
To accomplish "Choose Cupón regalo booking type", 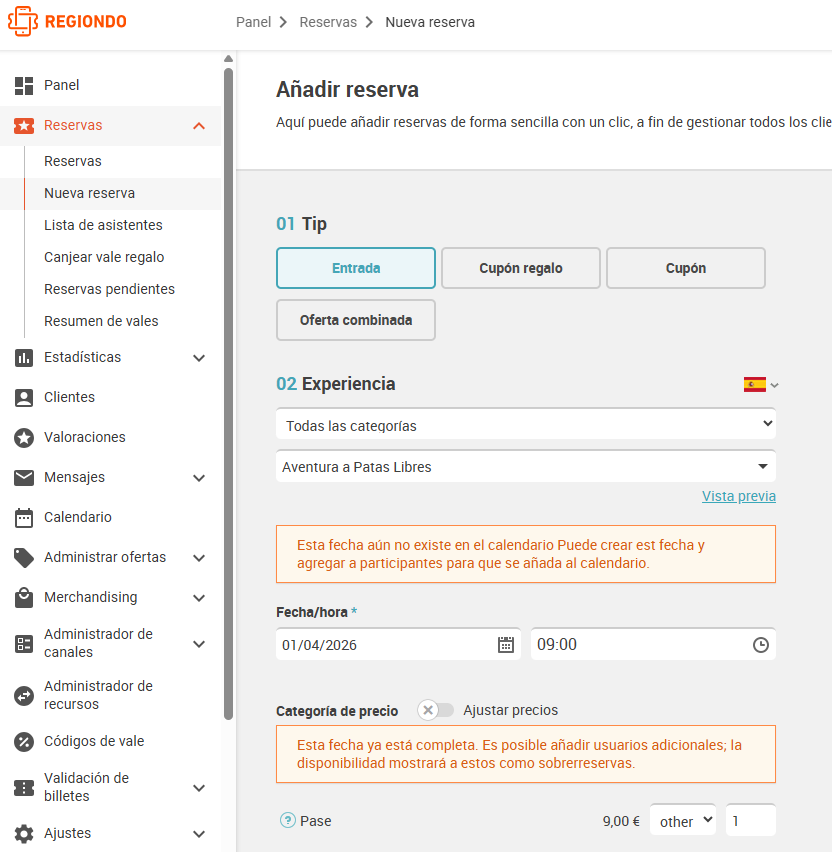I will point(521,268).
